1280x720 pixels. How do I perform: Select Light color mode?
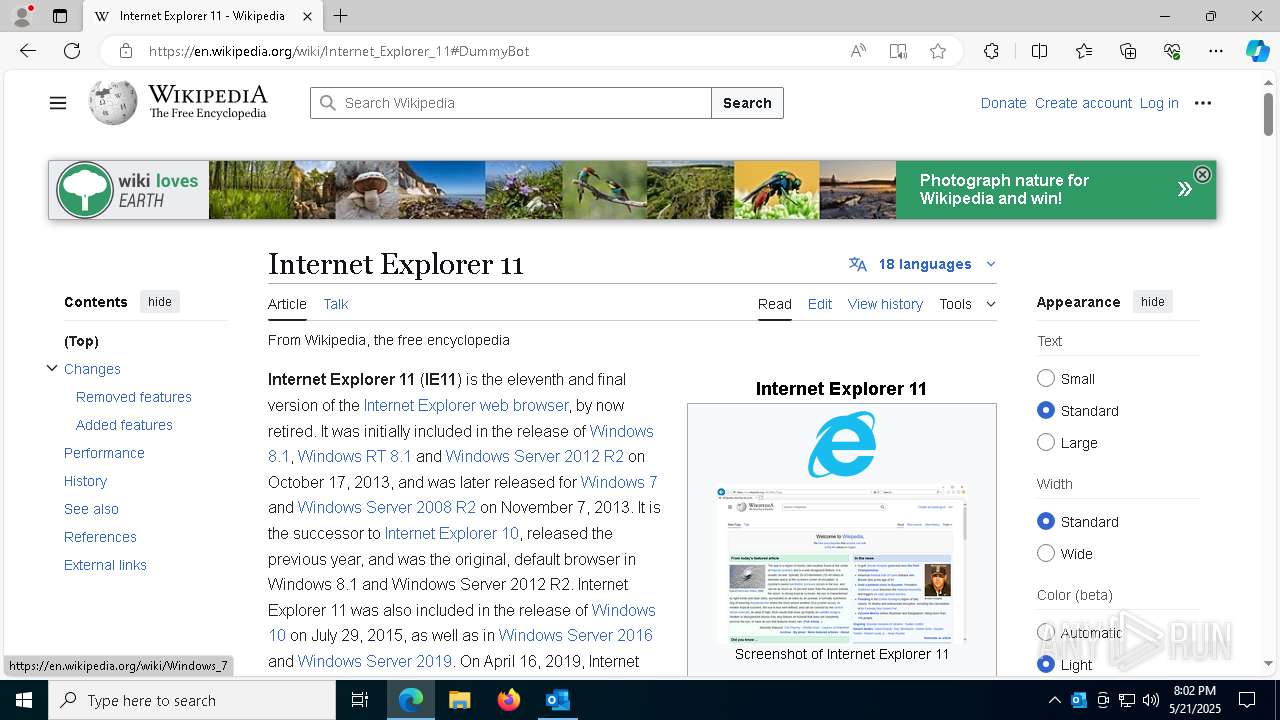click(x=1046, y=664)
